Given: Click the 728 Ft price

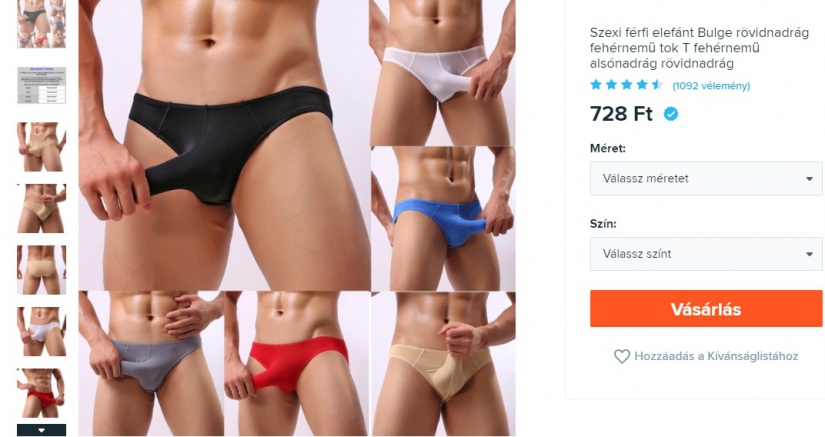Looking at the screenshot, I should click(x=621, y=114).
